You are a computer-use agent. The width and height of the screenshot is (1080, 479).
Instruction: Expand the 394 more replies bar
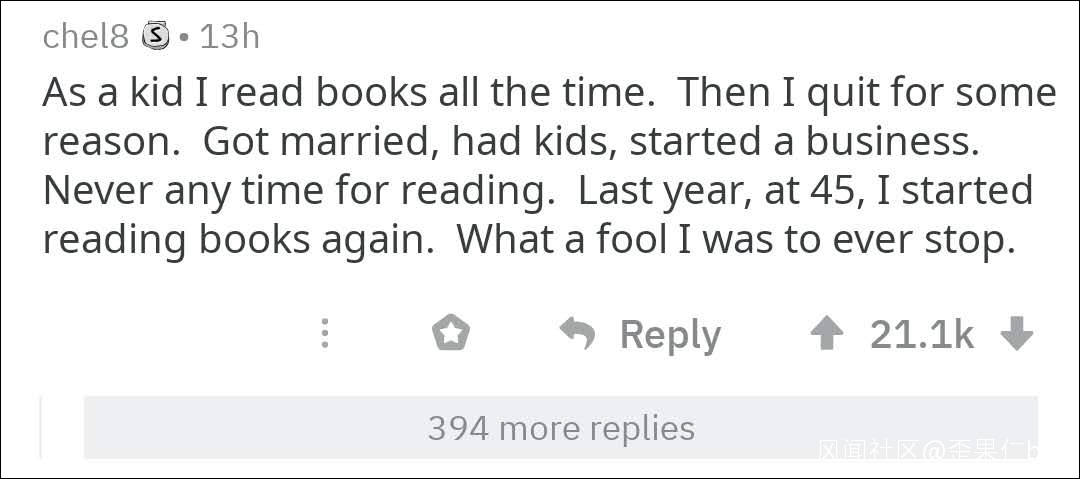[x=561, y=428]
